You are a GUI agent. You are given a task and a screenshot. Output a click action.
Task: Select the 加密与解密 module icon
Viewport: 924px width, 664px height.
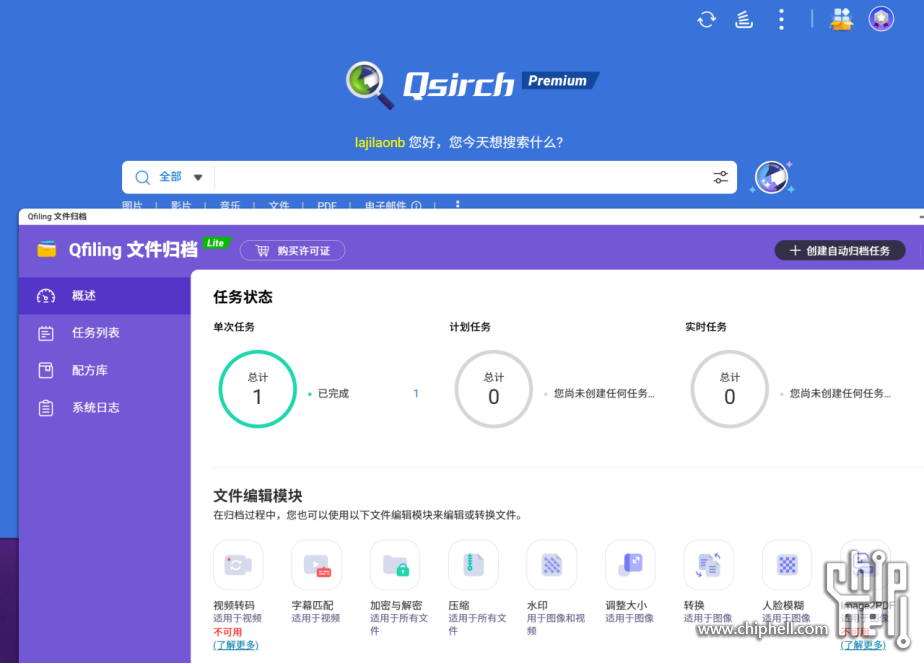coord(395,565)
